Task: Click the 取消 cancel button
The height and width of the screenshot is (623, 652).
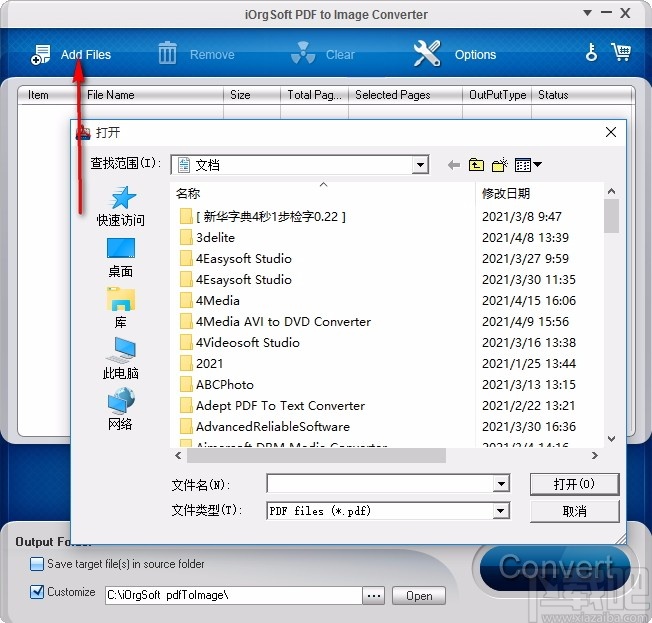Action: click(574, 511)
